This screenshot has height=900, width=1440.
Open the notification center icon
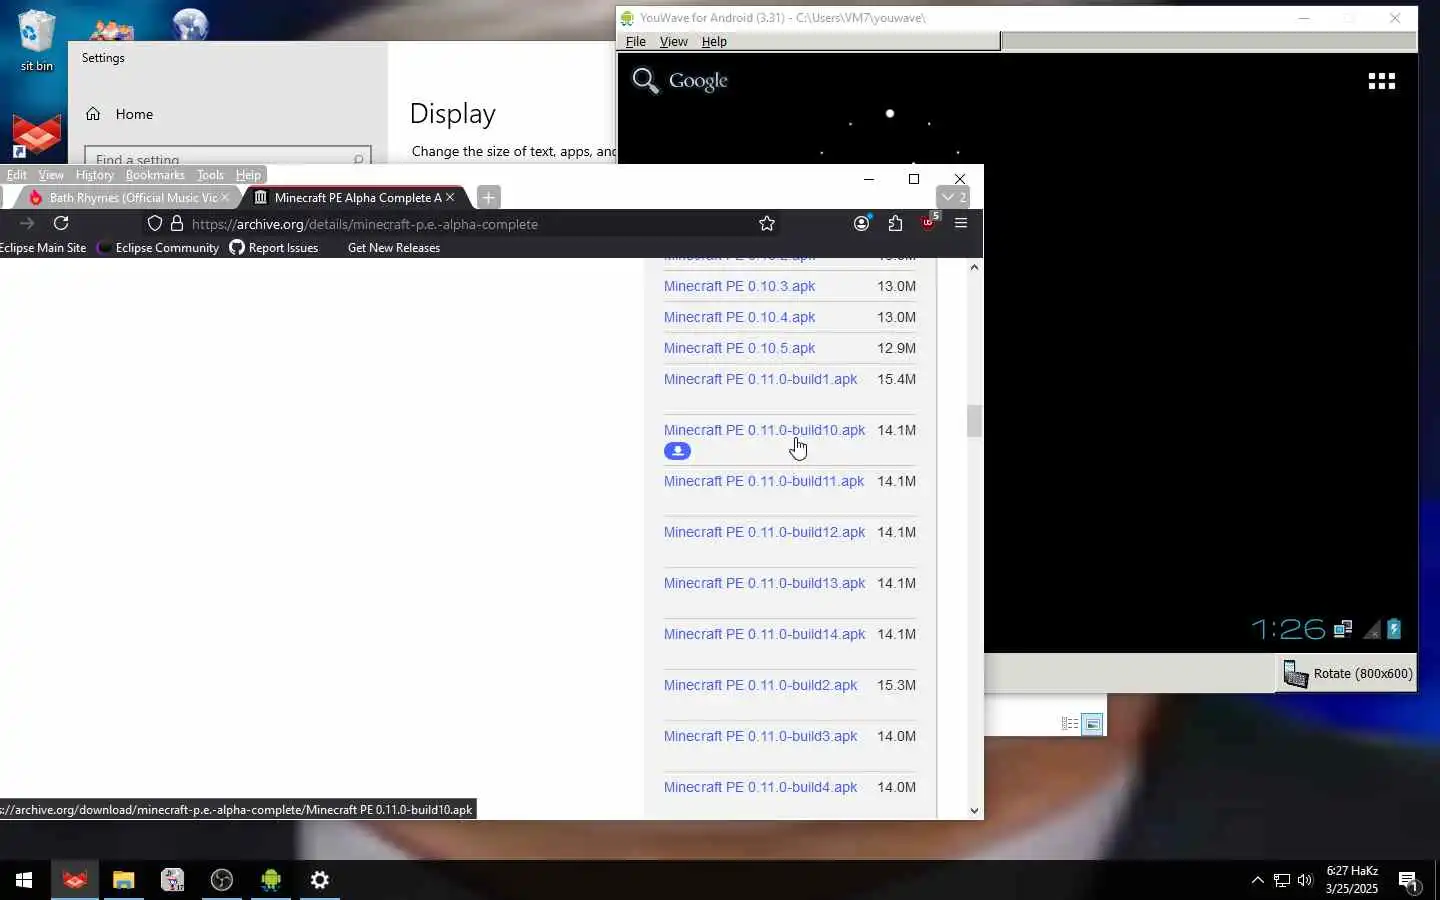point(1408,881)
